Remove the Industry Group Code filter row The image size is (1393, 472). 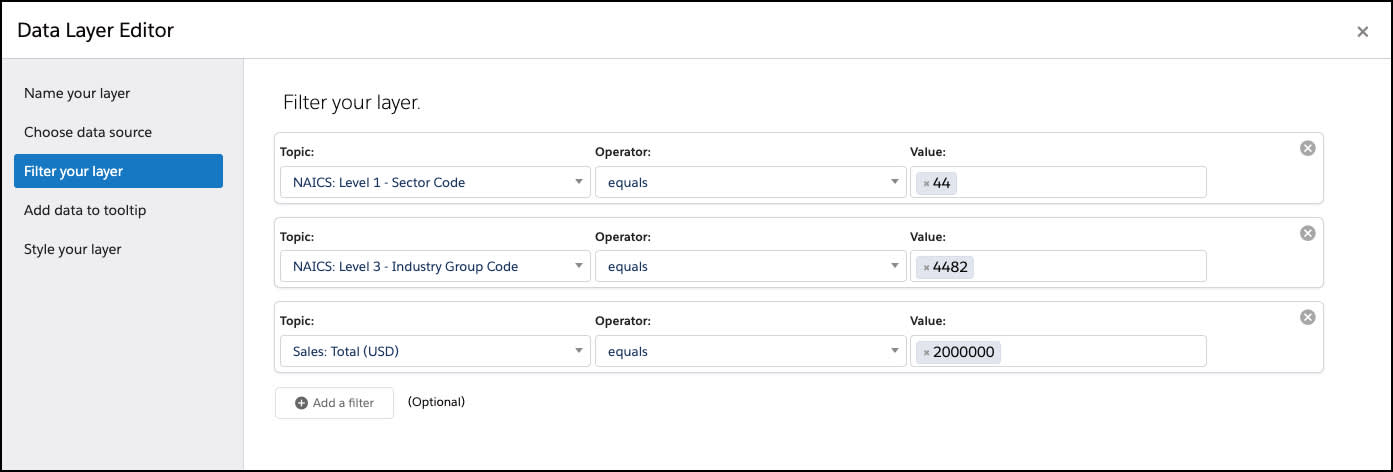point(1307,233)
